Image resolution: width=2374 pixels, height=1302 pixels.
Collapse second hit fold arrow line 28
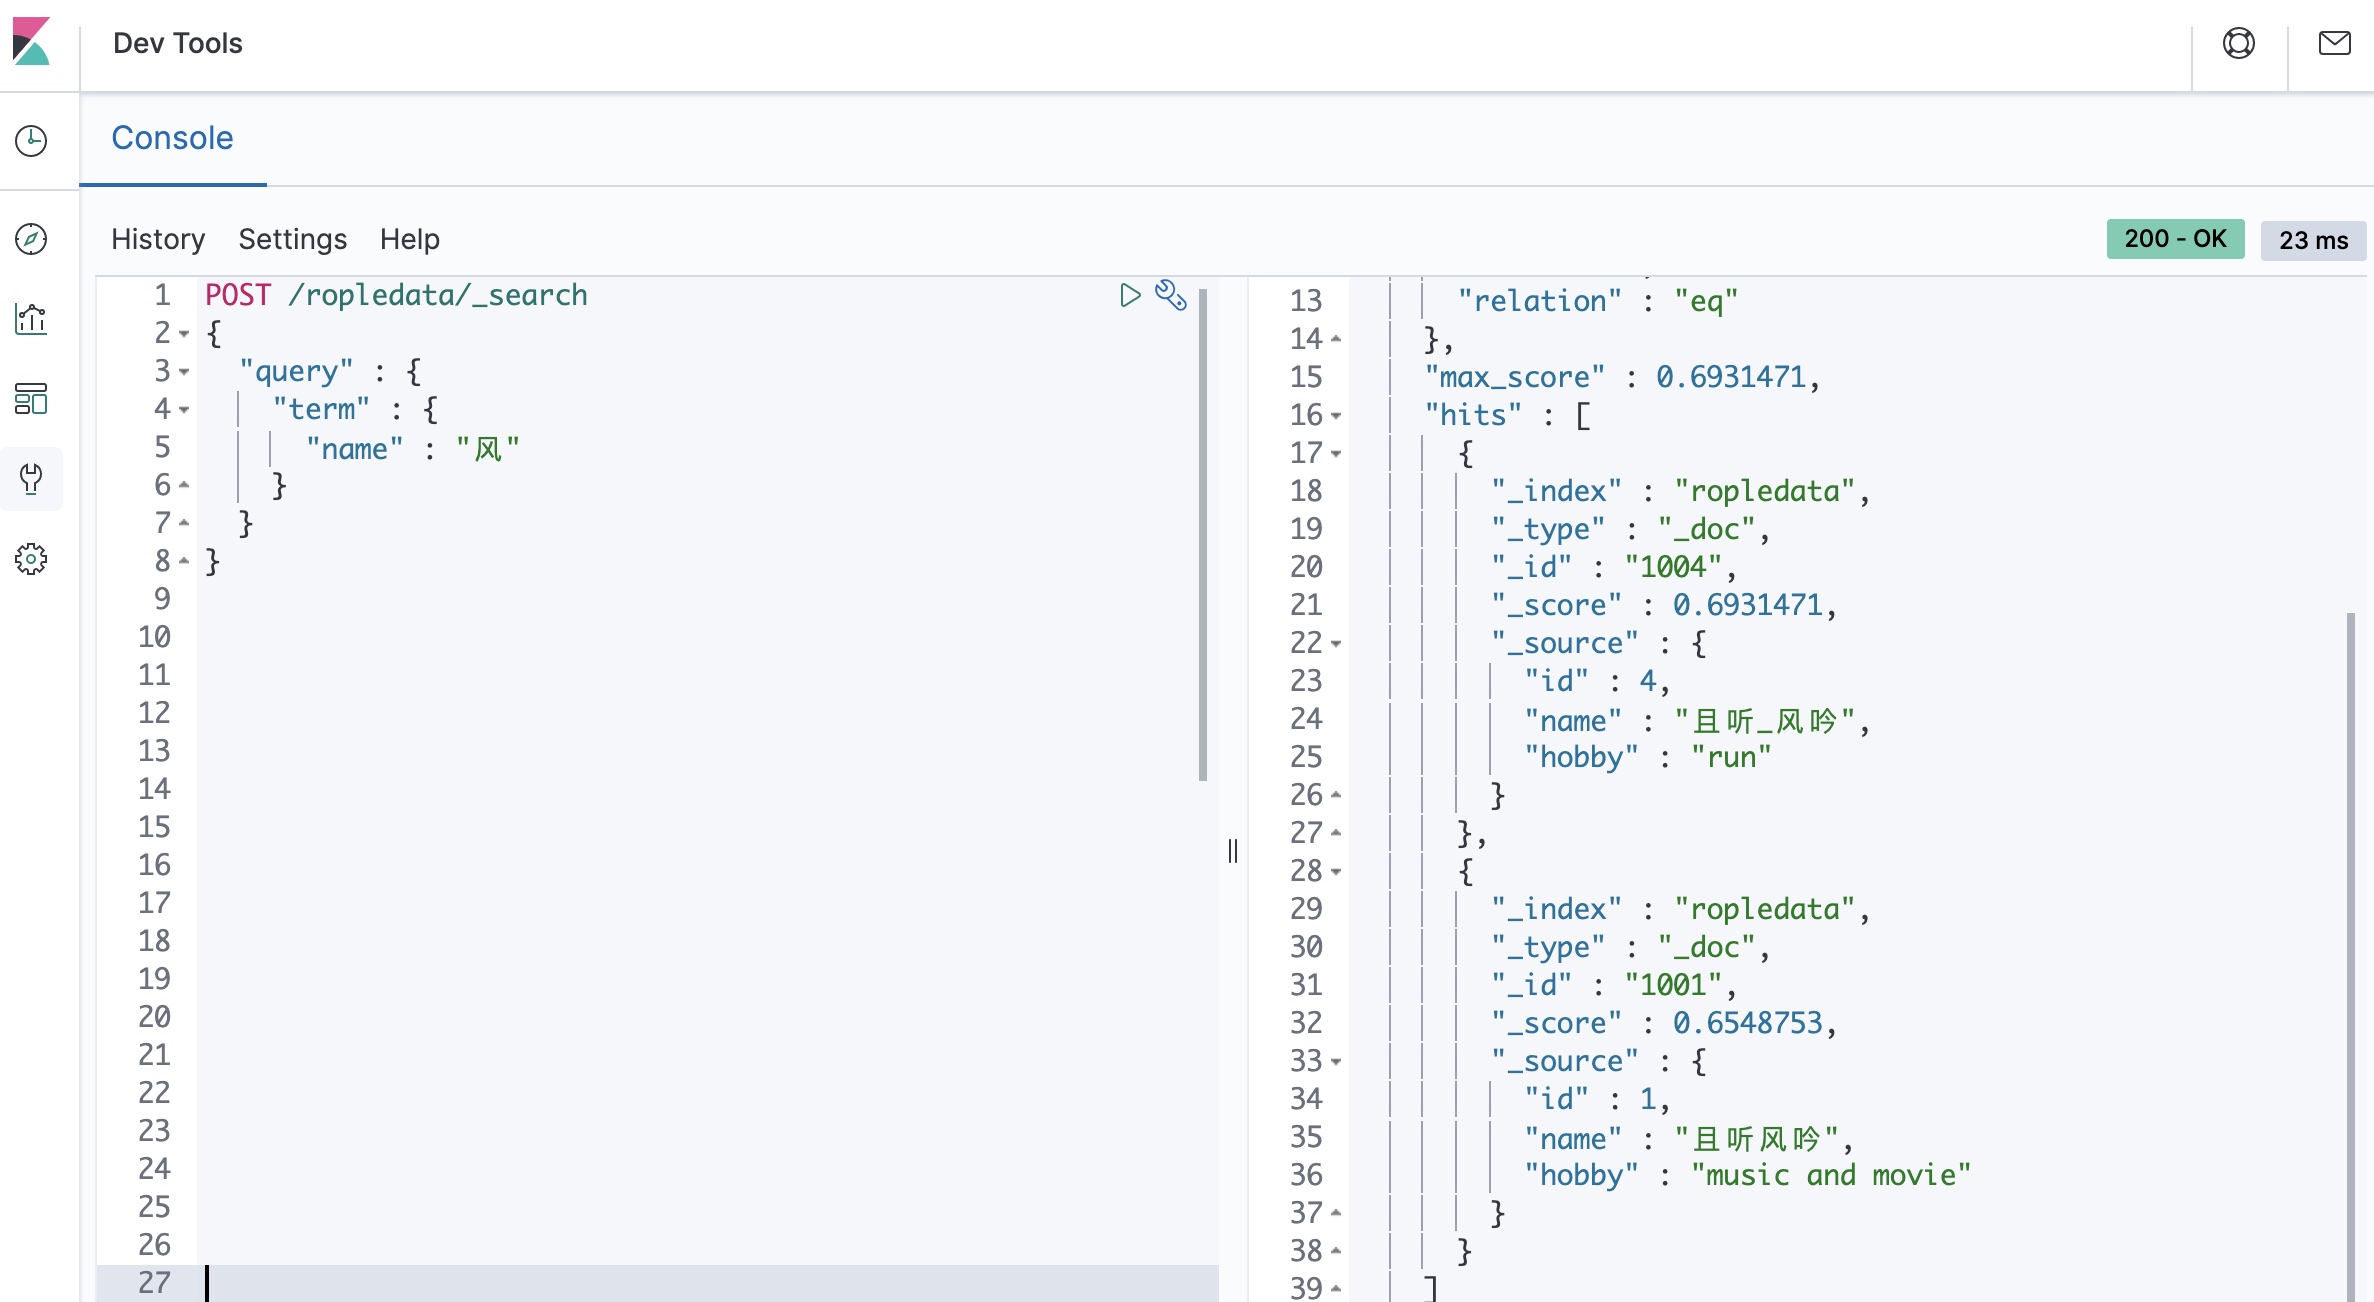coord(1336,872)
